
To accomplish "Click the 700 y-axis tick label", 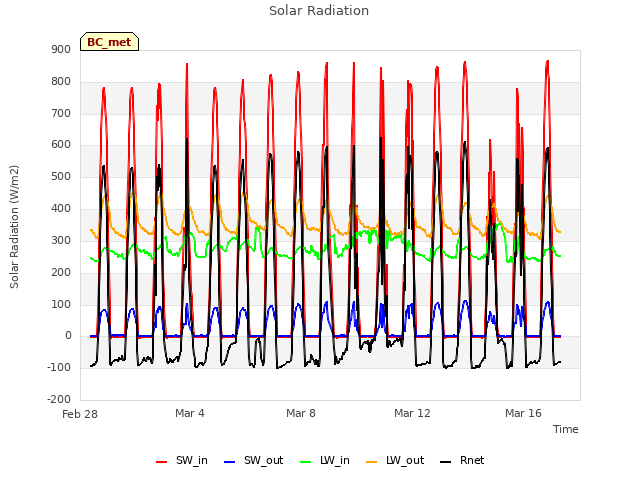I will click(x=61, y=113).
